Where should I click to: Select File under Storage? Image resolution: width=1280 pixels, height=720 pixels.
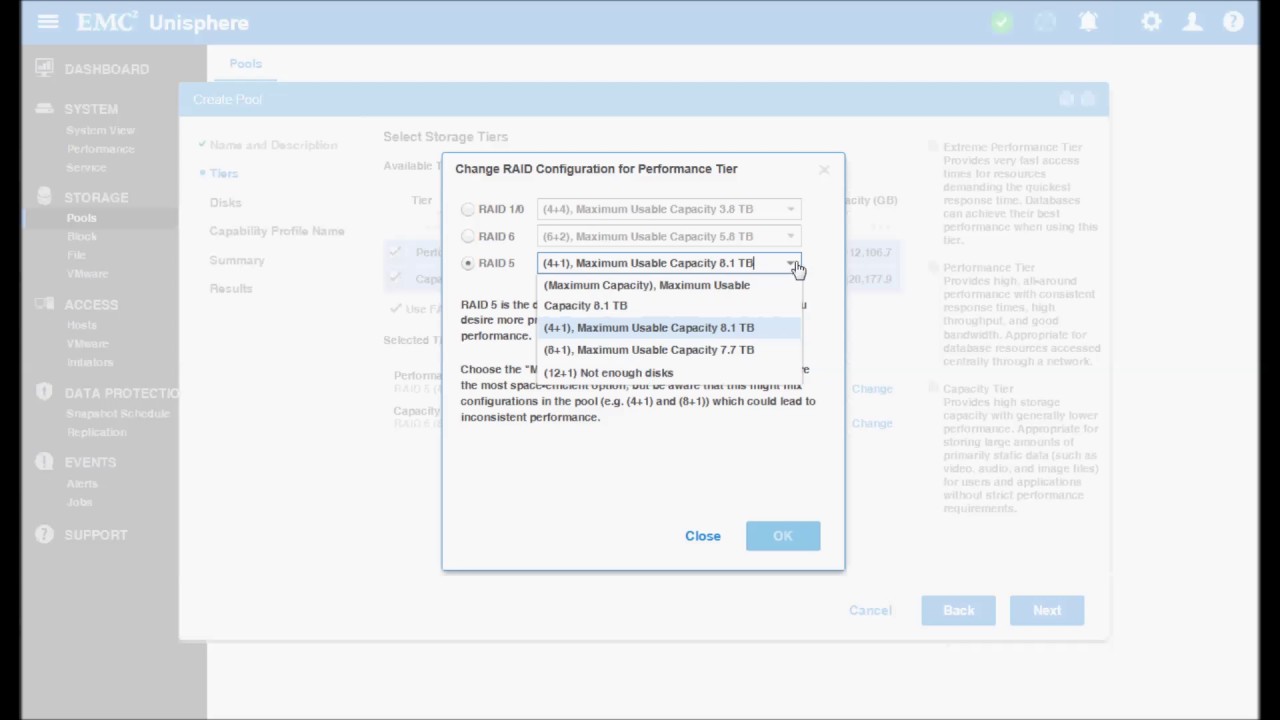point(76,255)
